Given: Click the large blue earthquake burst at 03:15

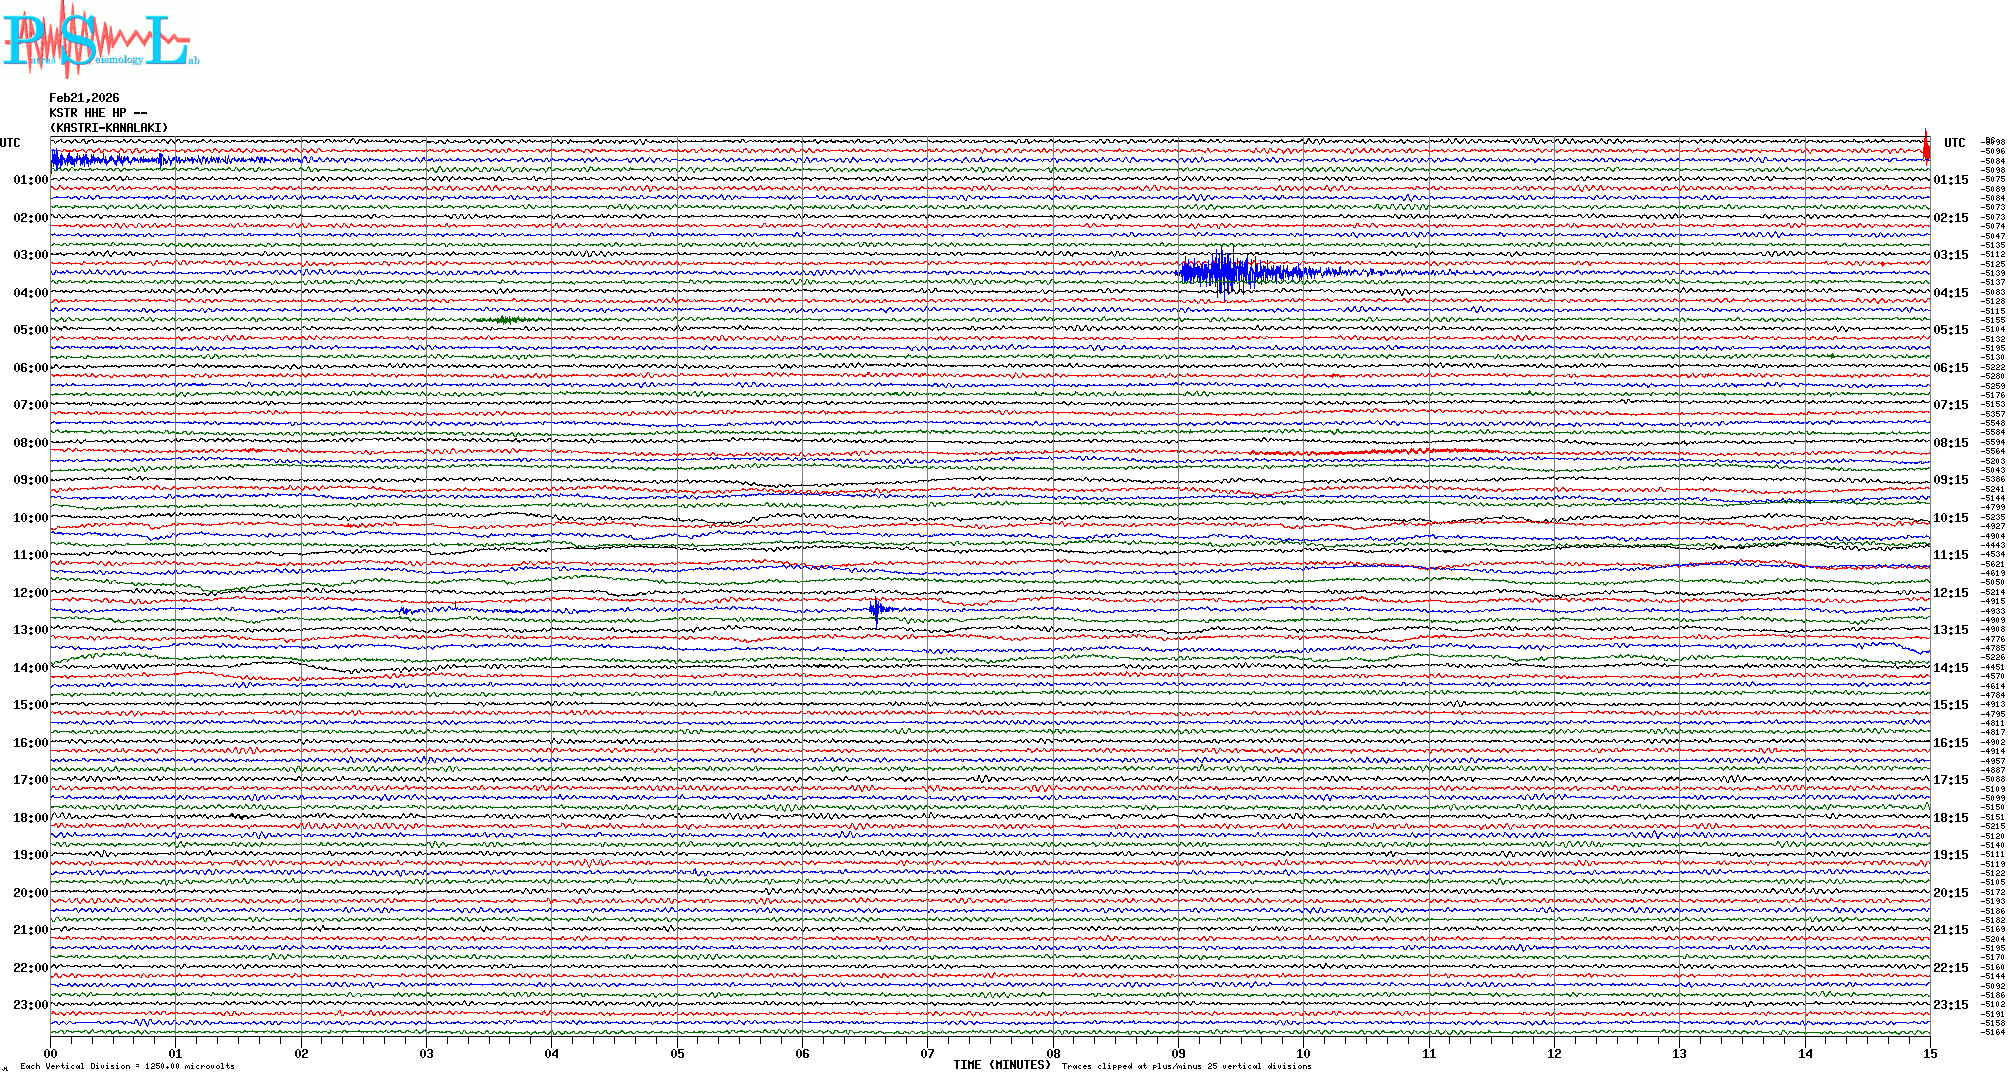Looking at the screenshot, I should coord(1224,272).
